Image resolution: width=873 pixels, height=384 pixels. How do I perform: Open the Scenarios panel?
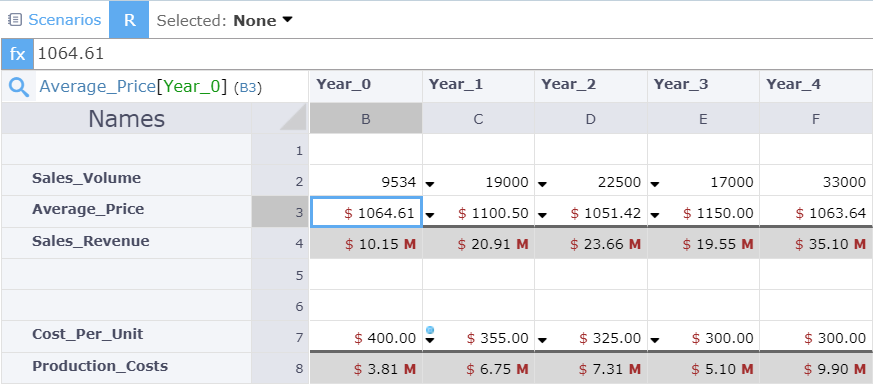click(65, 20)
